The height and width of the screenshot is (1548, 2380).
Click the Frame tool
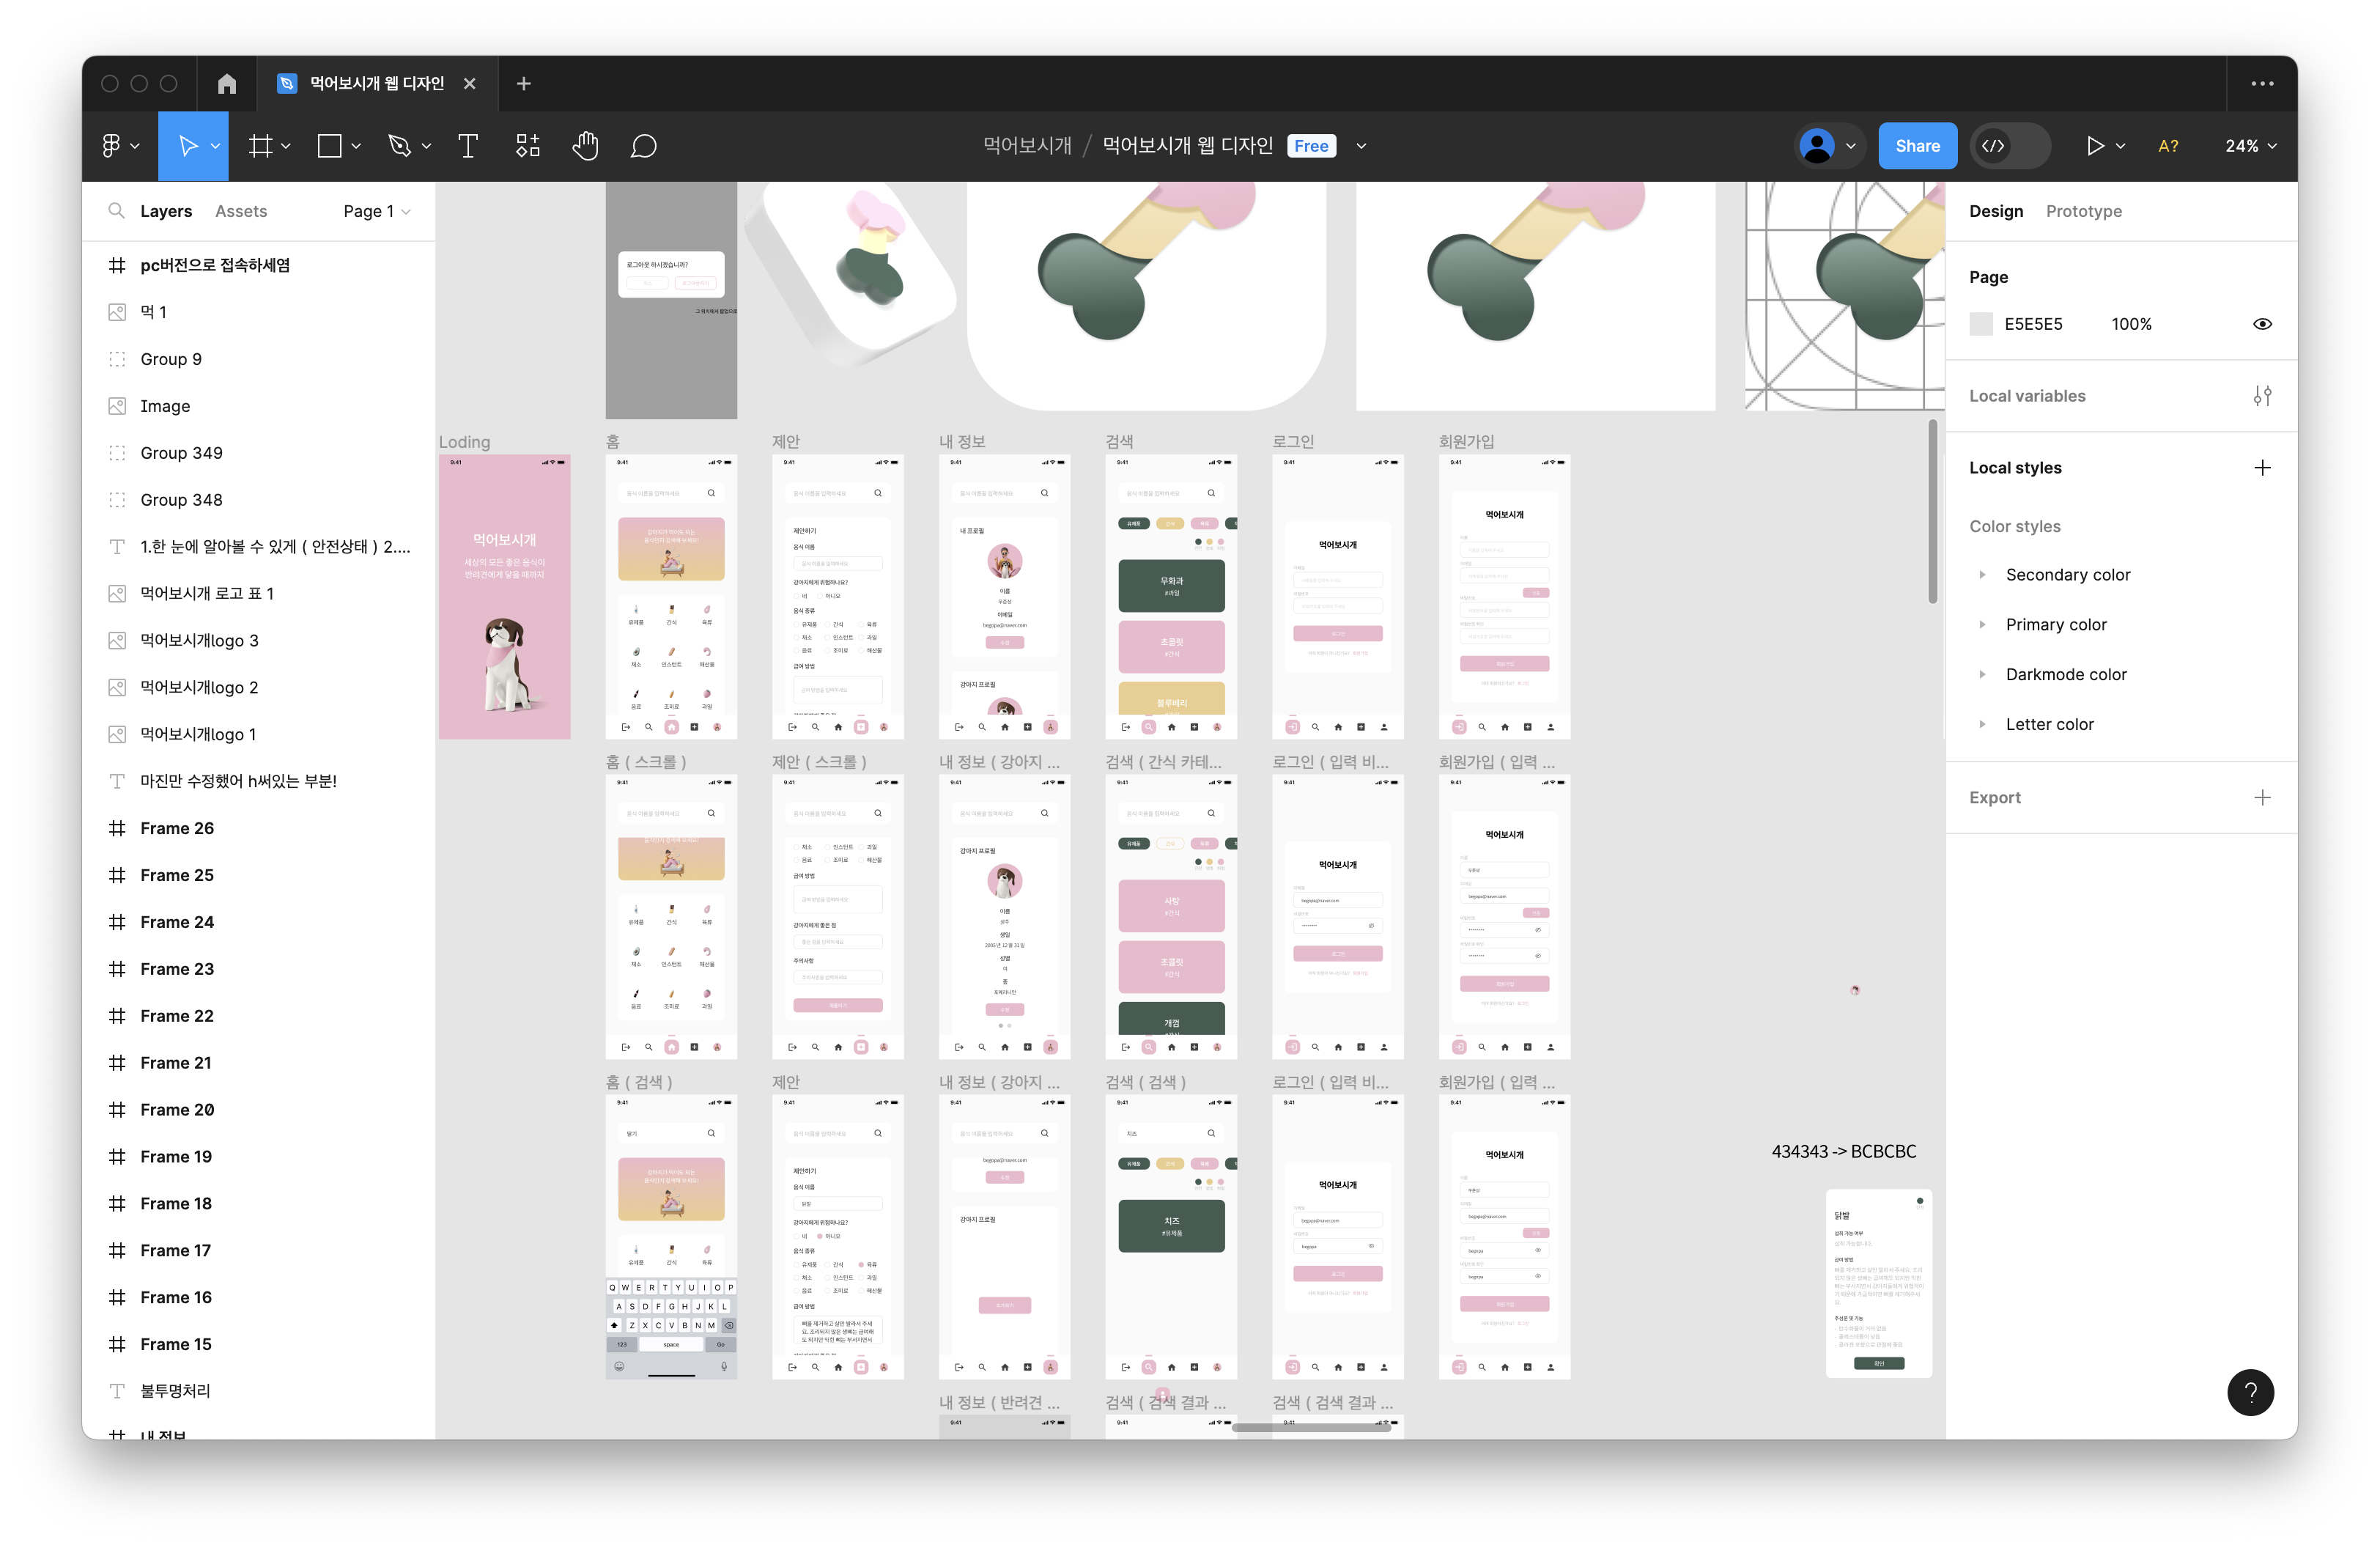tap(260, 146)
